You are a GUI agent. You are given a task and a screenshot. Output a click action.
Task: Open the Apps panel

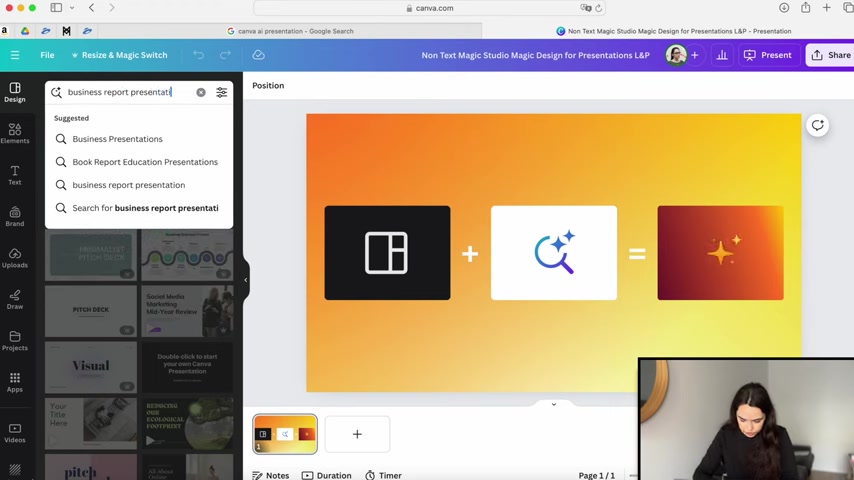point(14,382)
